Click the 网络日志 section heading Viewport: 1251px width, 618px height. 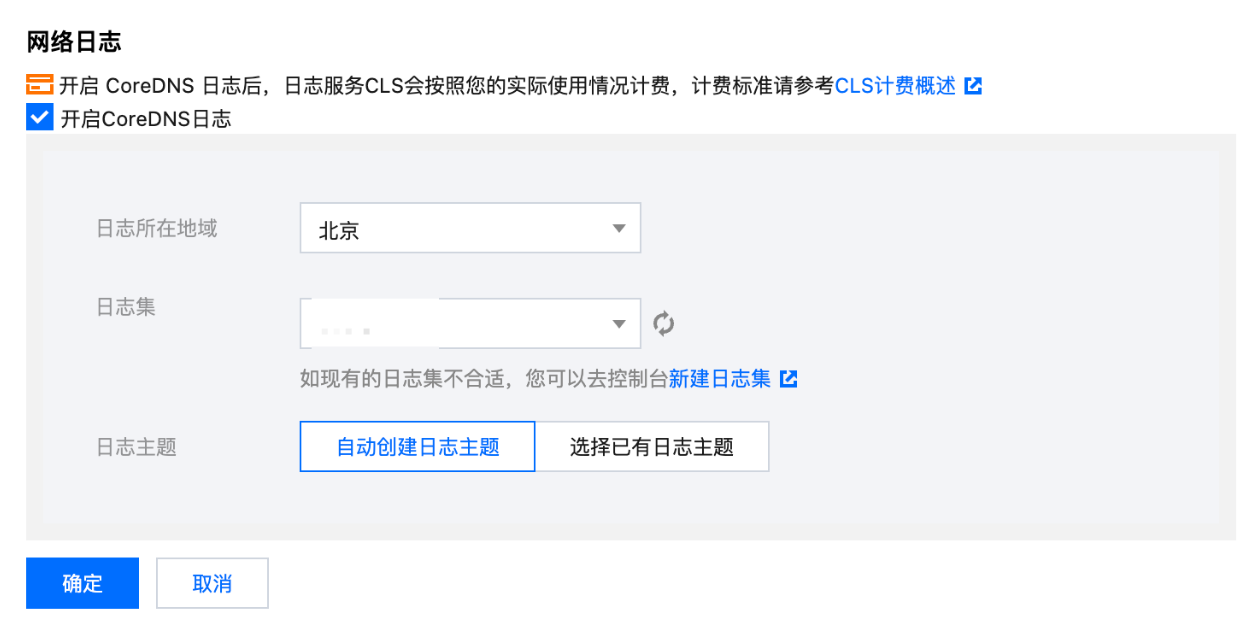coord(74,42)
